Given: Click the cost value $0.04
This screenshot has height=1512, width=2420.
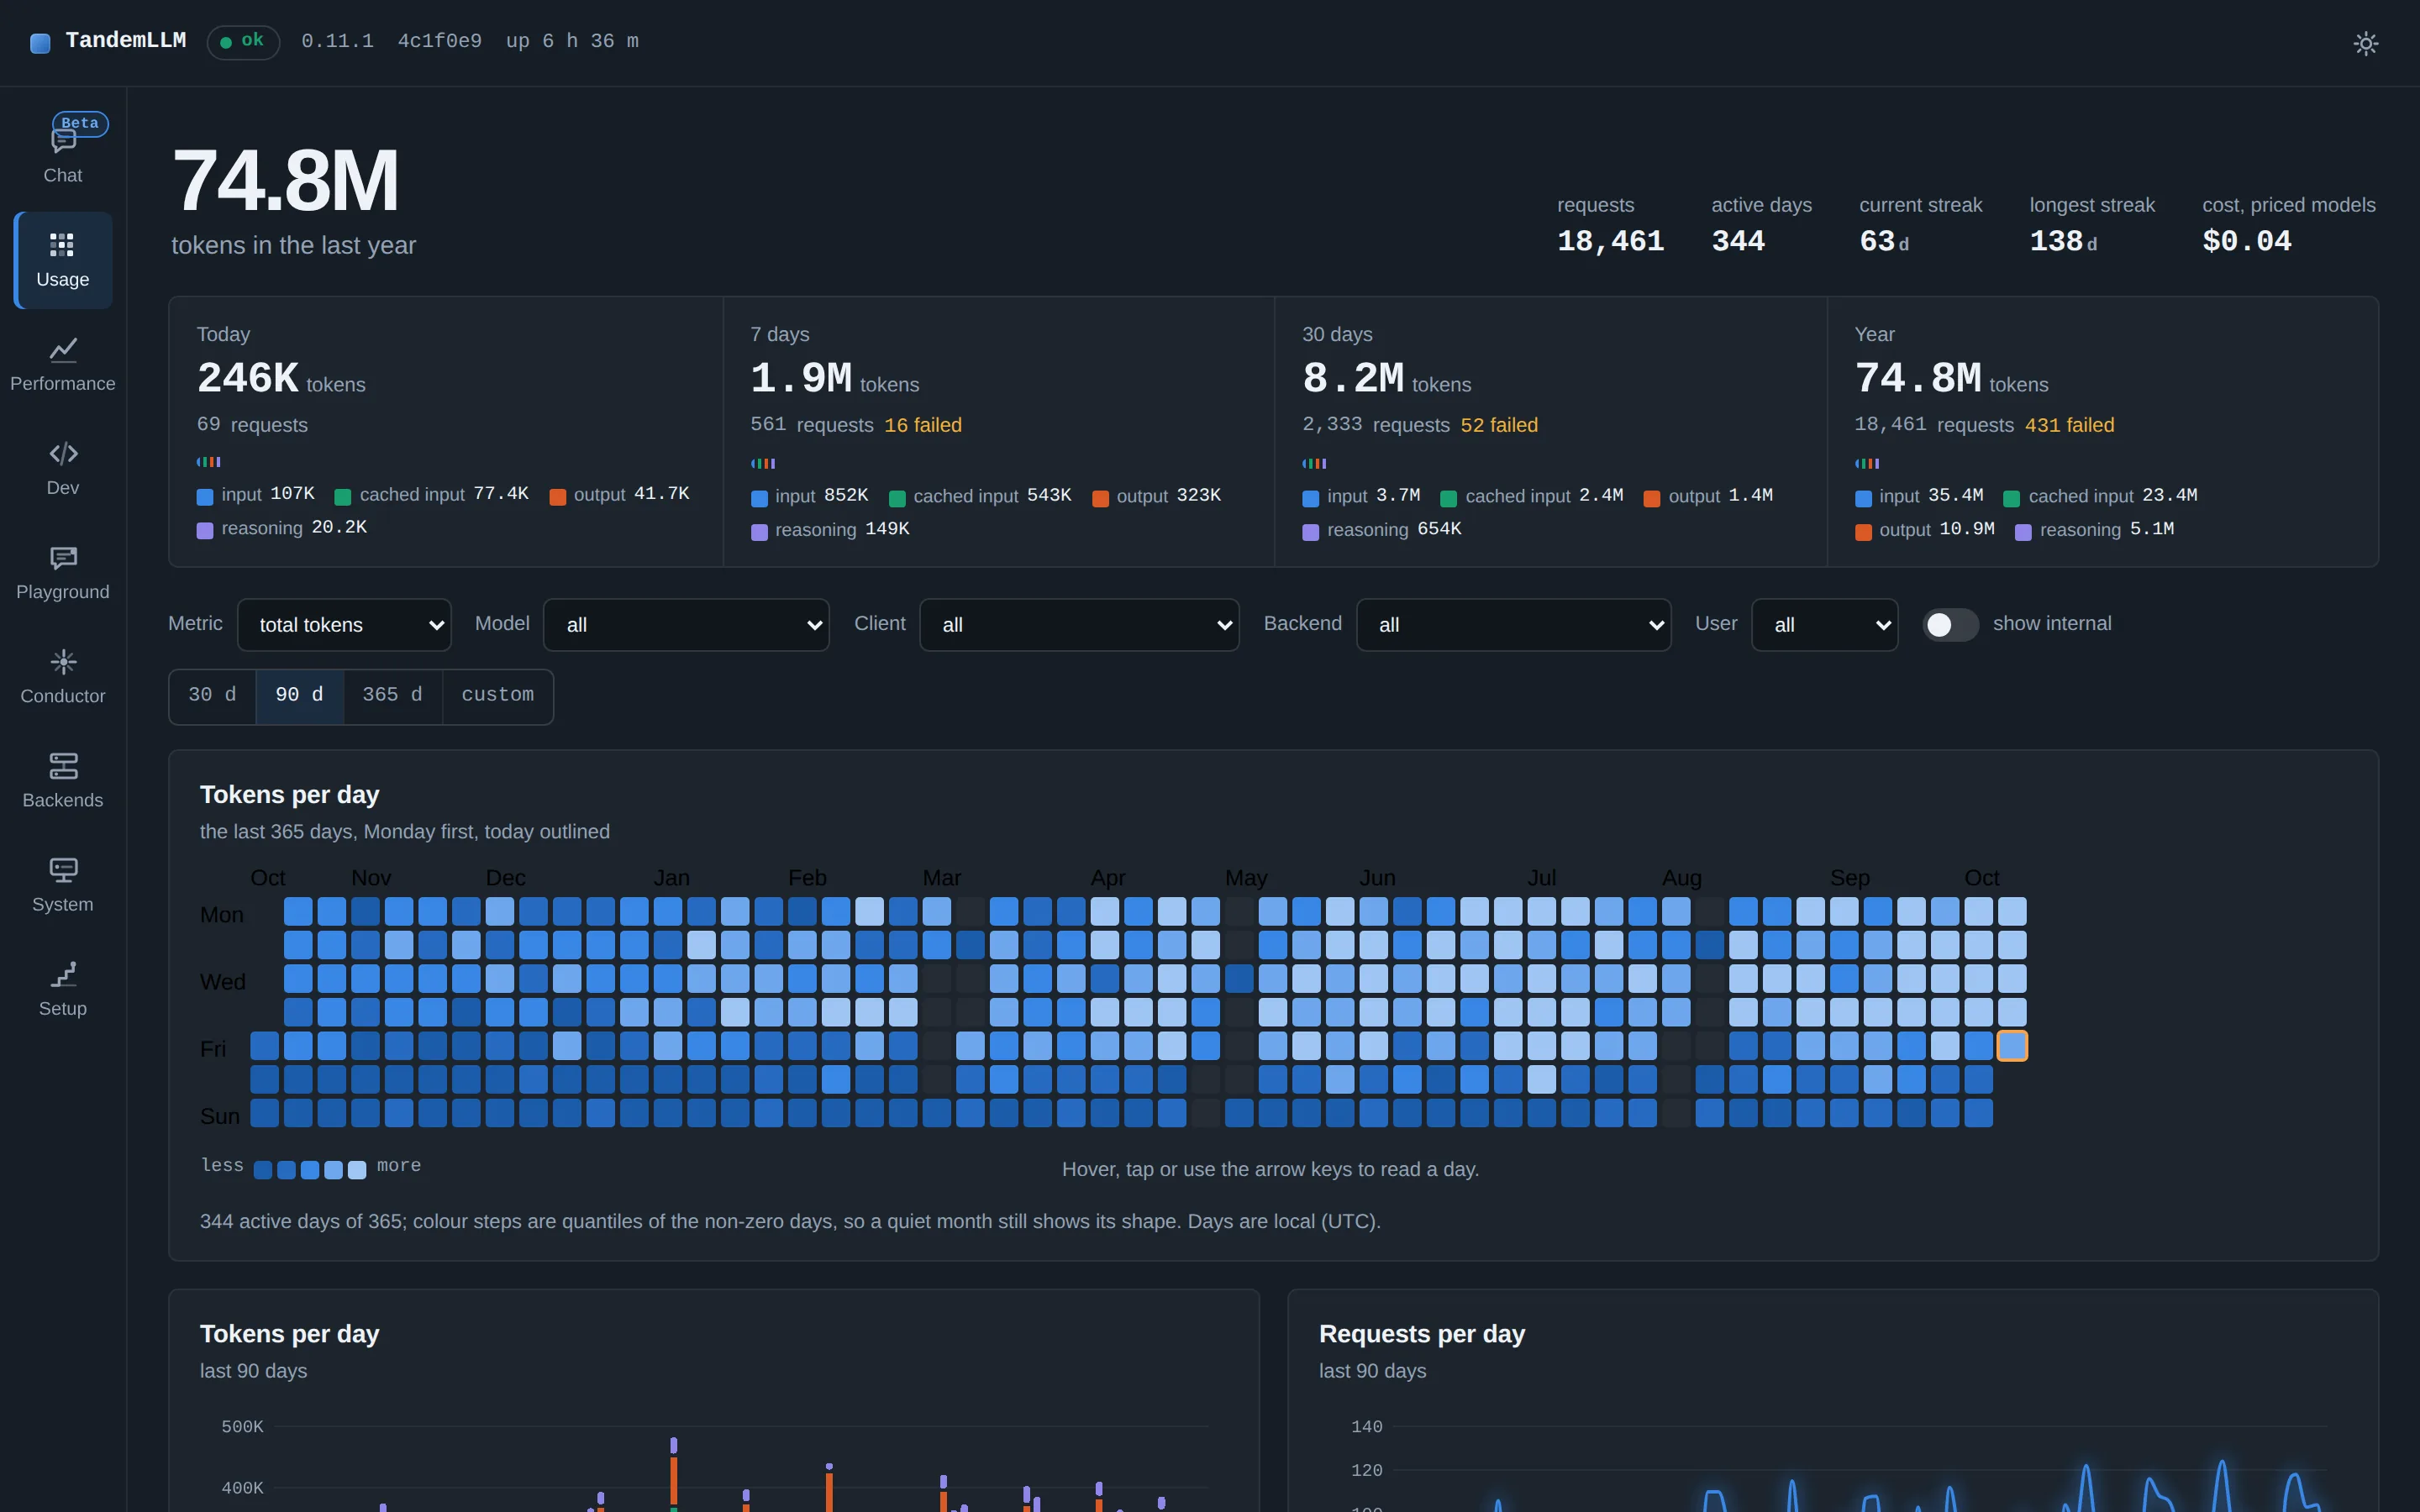Looking at the screenshot, I should [2246, 241].
